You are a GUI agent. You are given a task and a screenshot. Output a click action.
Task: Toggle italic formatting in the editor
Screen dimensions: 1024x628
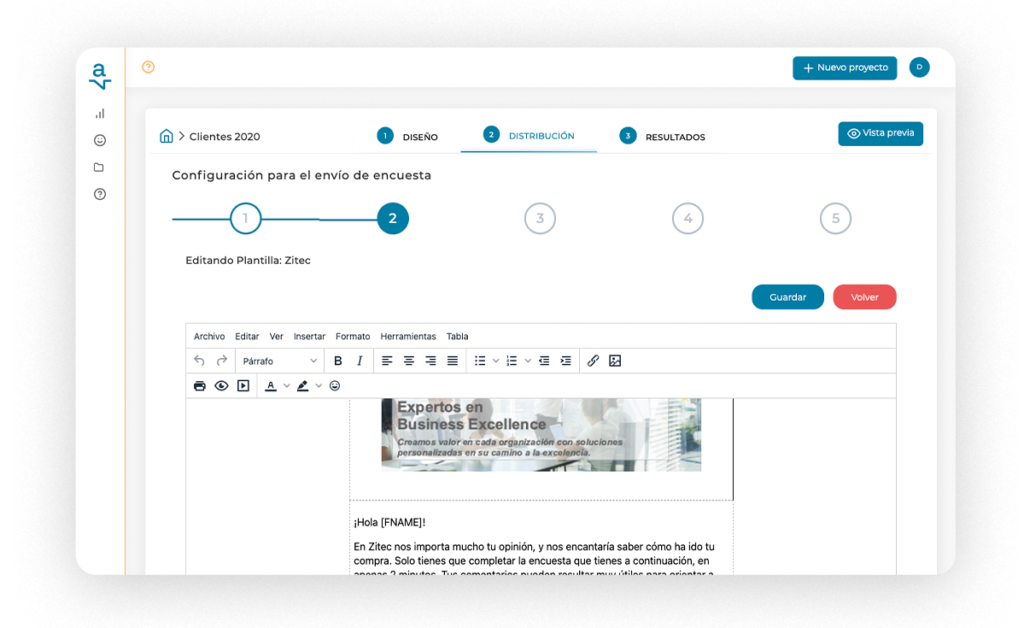point(360,360)
